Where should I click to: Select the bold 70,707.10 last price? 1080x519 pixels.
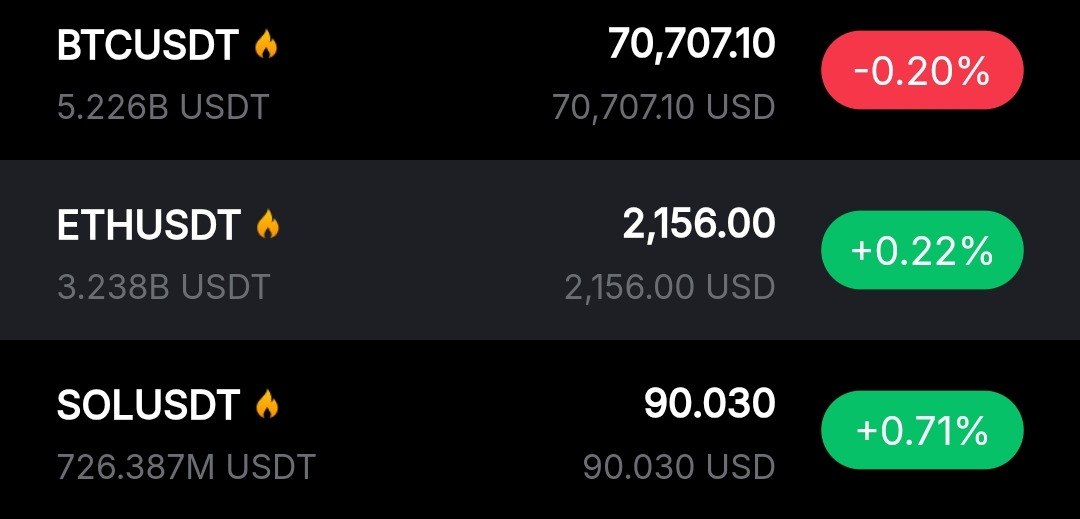pyautogui.click(x=691, y=44)
